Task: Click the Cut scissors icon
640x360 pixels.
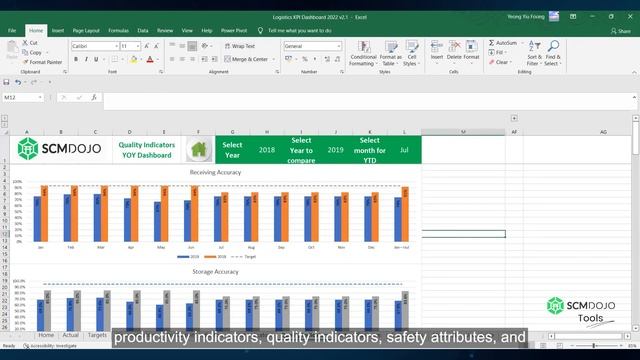Action: click(x=25, y=42)
